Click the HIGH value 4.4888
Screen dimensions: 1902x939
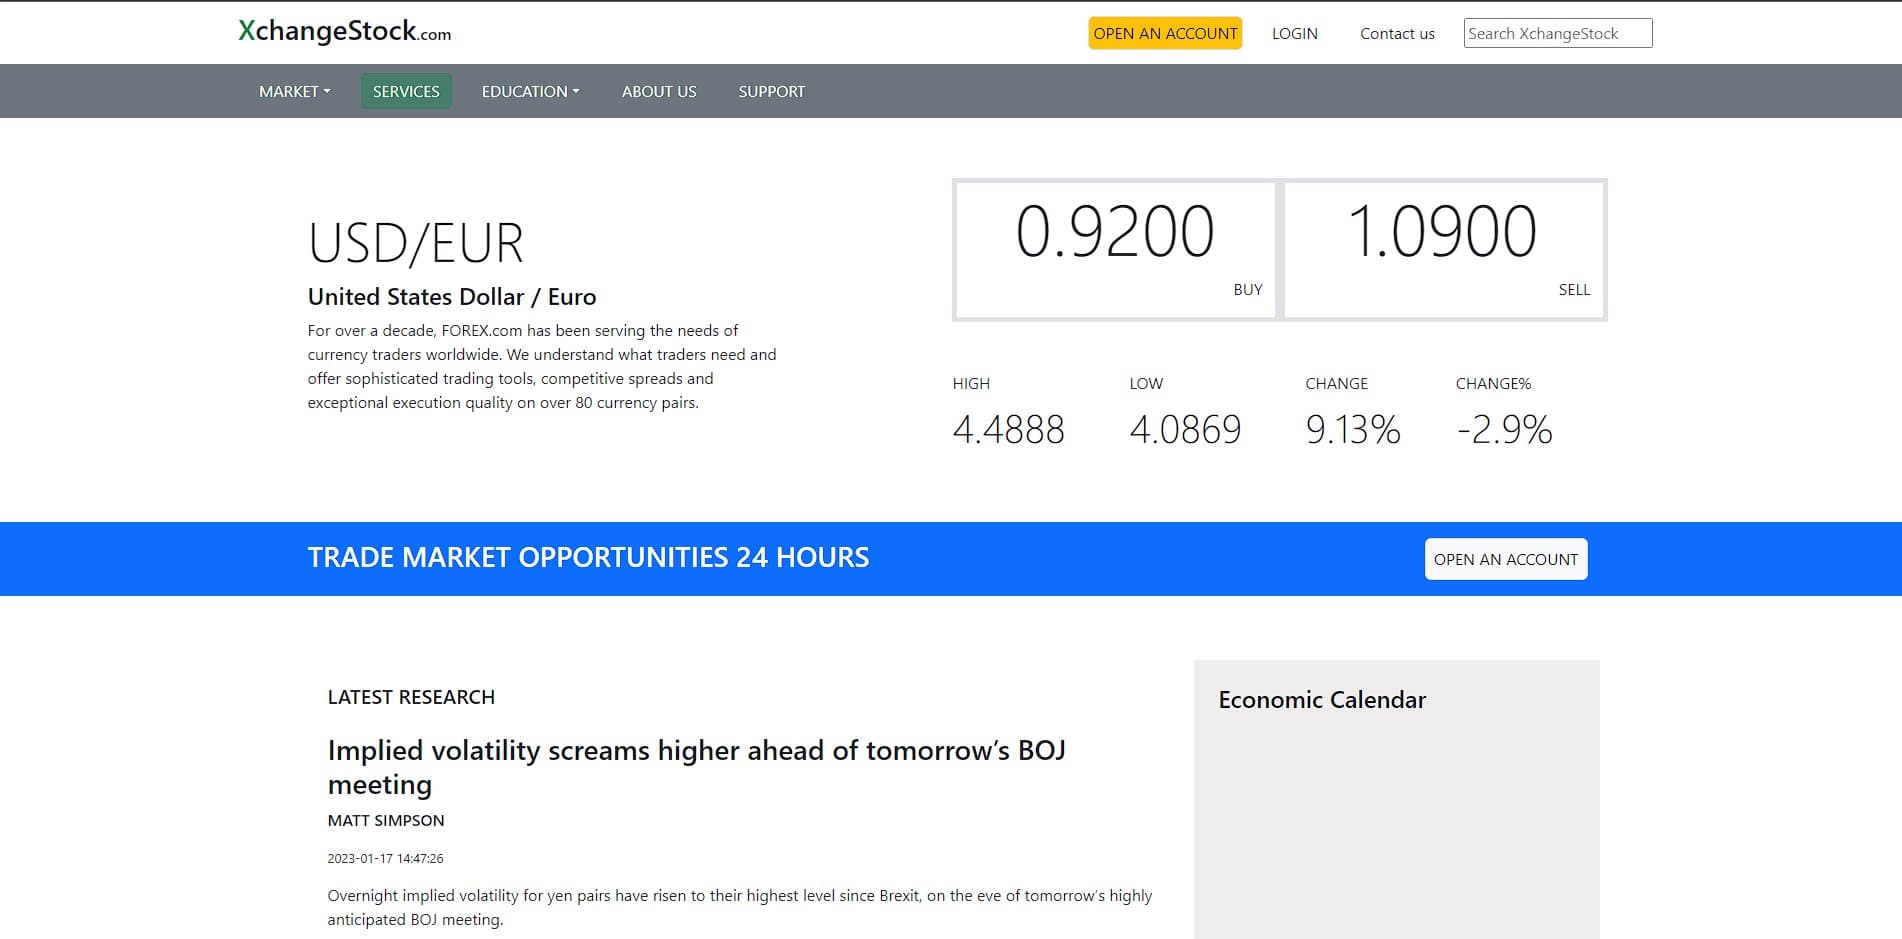[1008, 430]
